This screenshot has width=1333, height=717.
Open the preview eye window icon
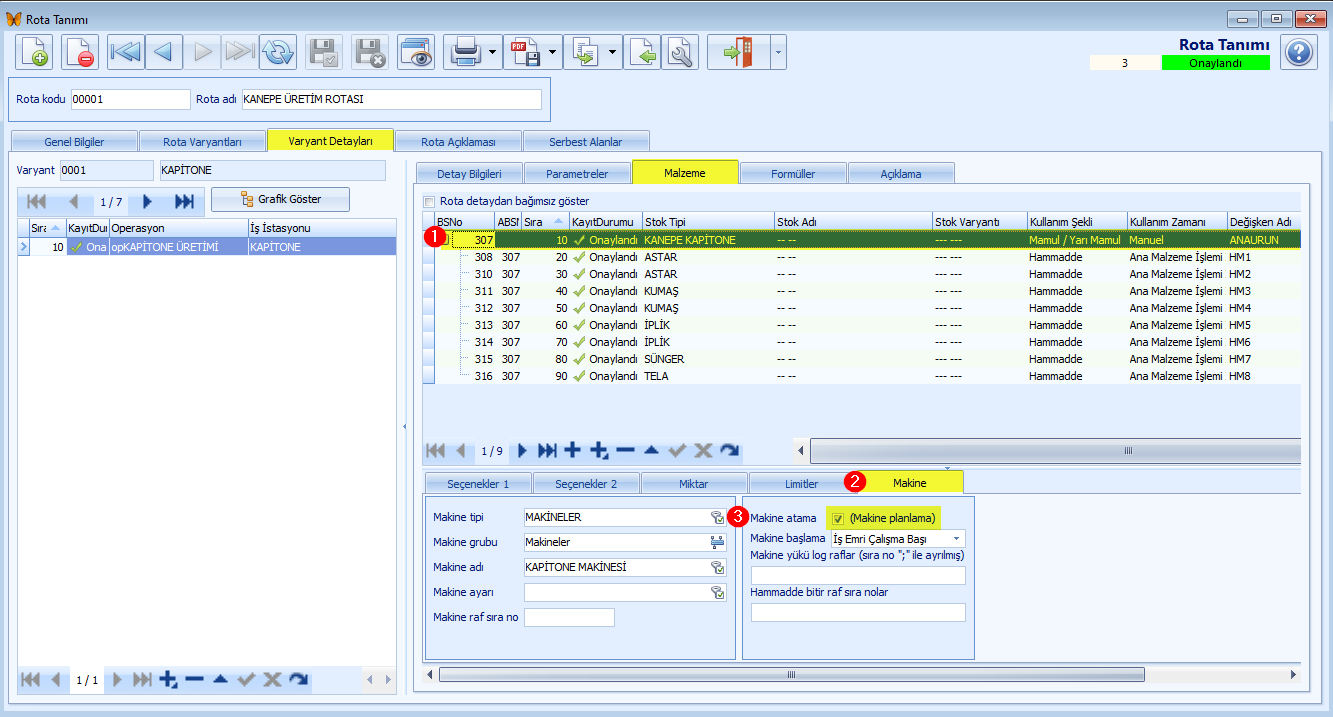click(x=416, y=51)
